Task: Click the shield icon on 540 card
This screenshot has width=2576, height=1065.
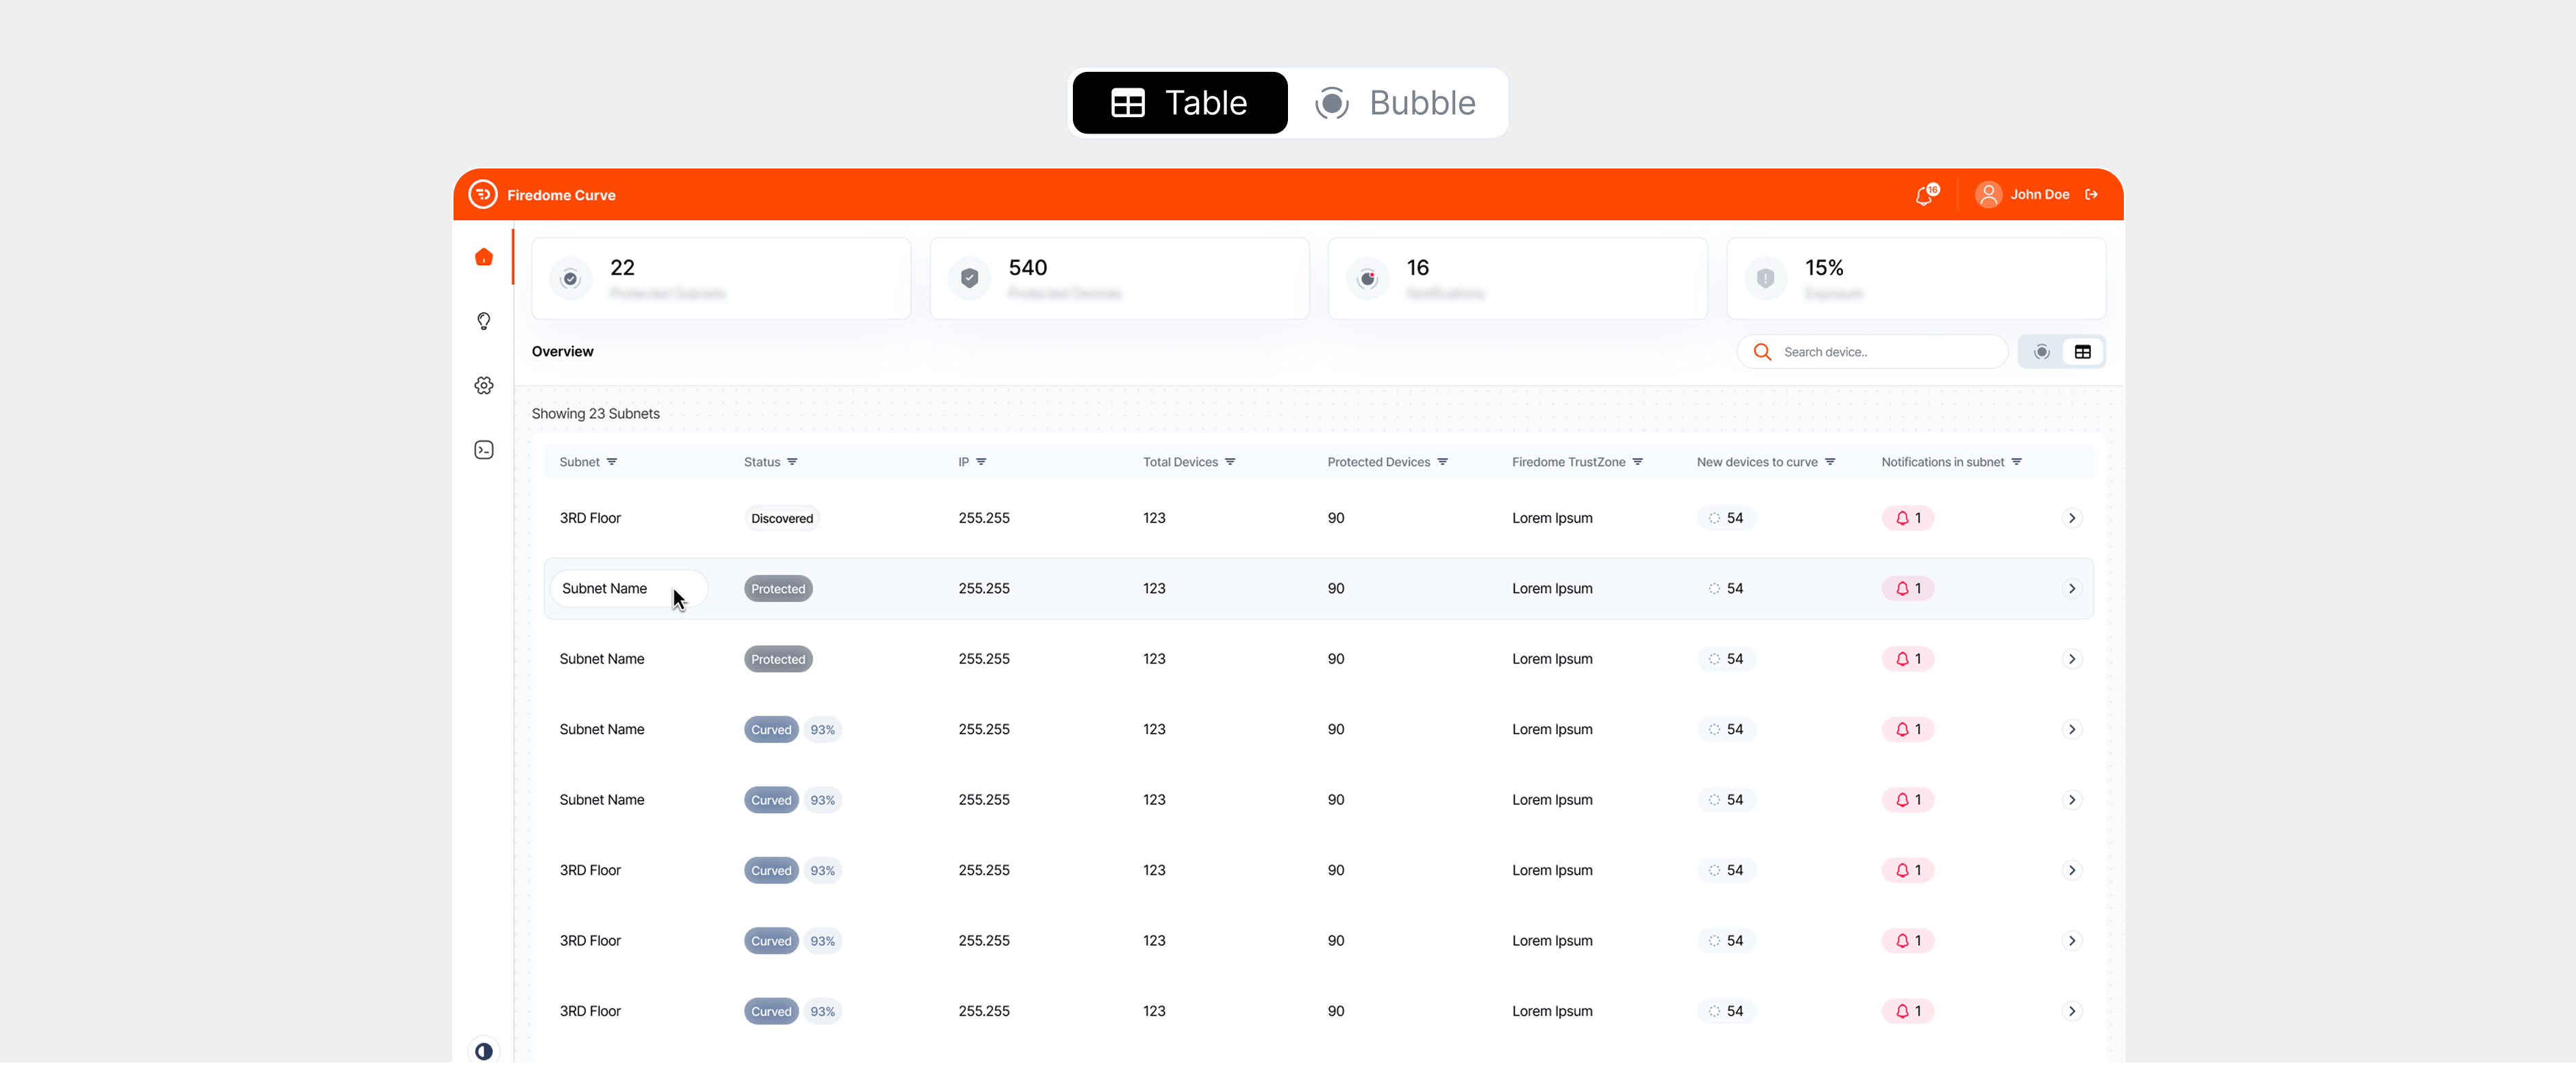Action: (969, 278)
